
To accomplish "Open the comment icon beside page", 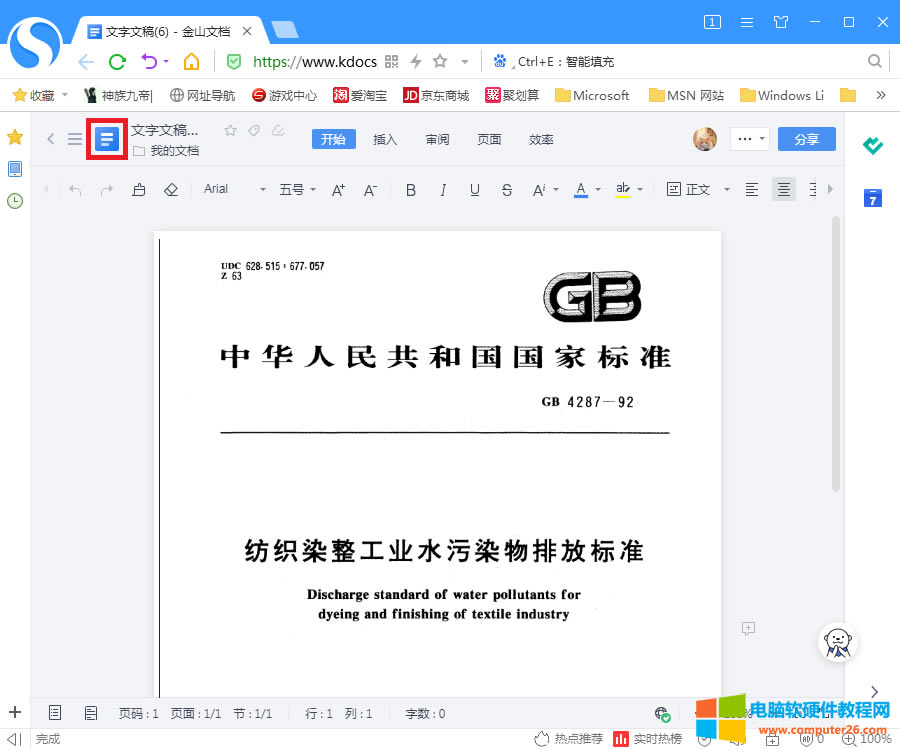I will pos(747,628).
